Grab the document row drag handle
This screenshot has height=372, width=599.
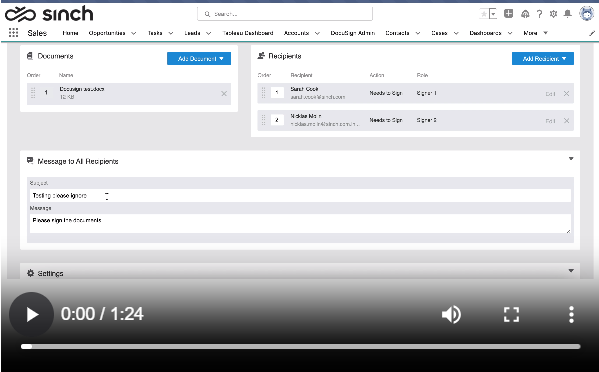pyautogui.click(x=33, y=93)
